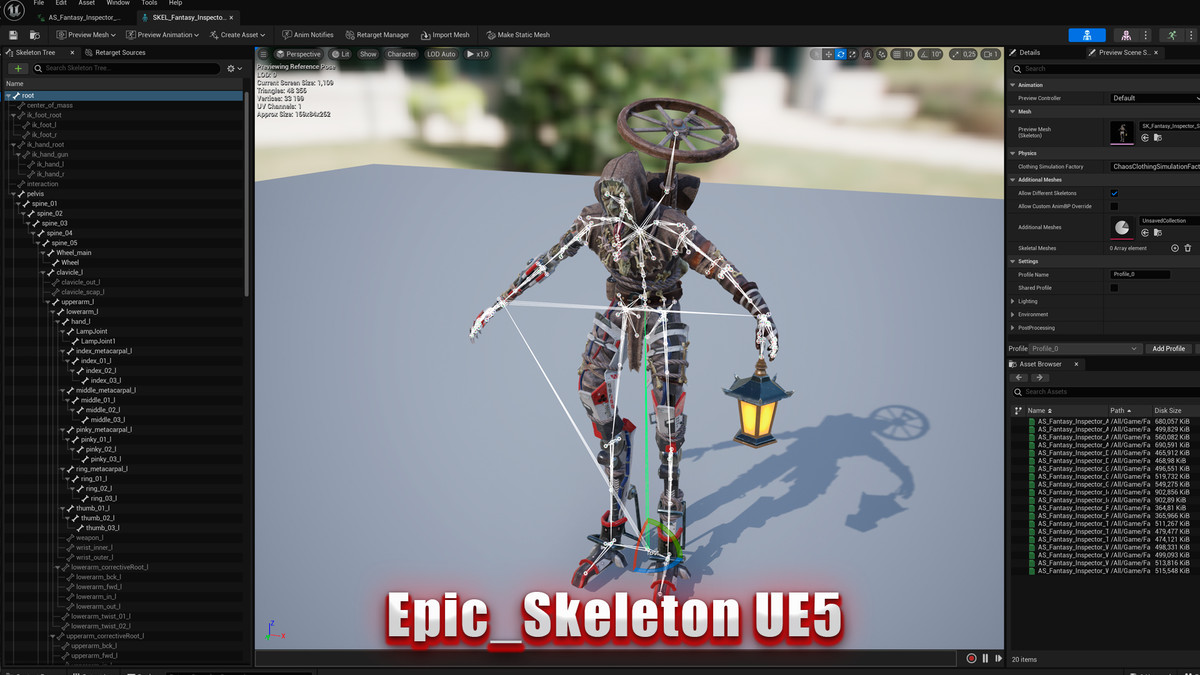Click the Search Skeleton Tree field
1200x675 pixels.
click(130, 69)
